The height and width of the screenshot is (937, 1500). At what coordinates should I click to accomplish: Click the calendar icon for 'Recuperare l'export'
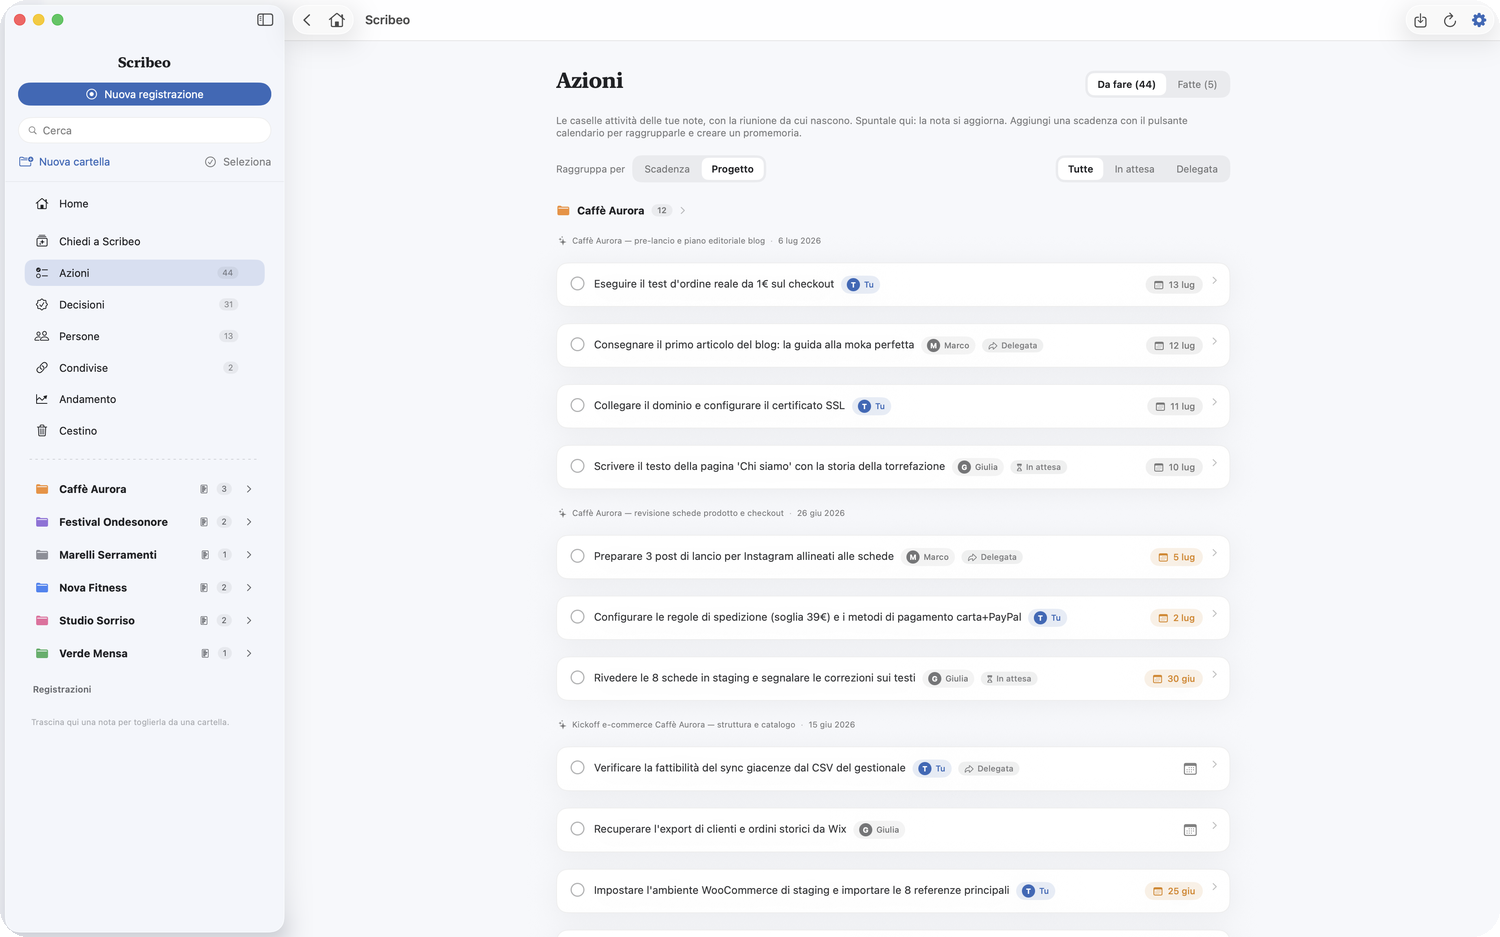(x=1190, y=830)
